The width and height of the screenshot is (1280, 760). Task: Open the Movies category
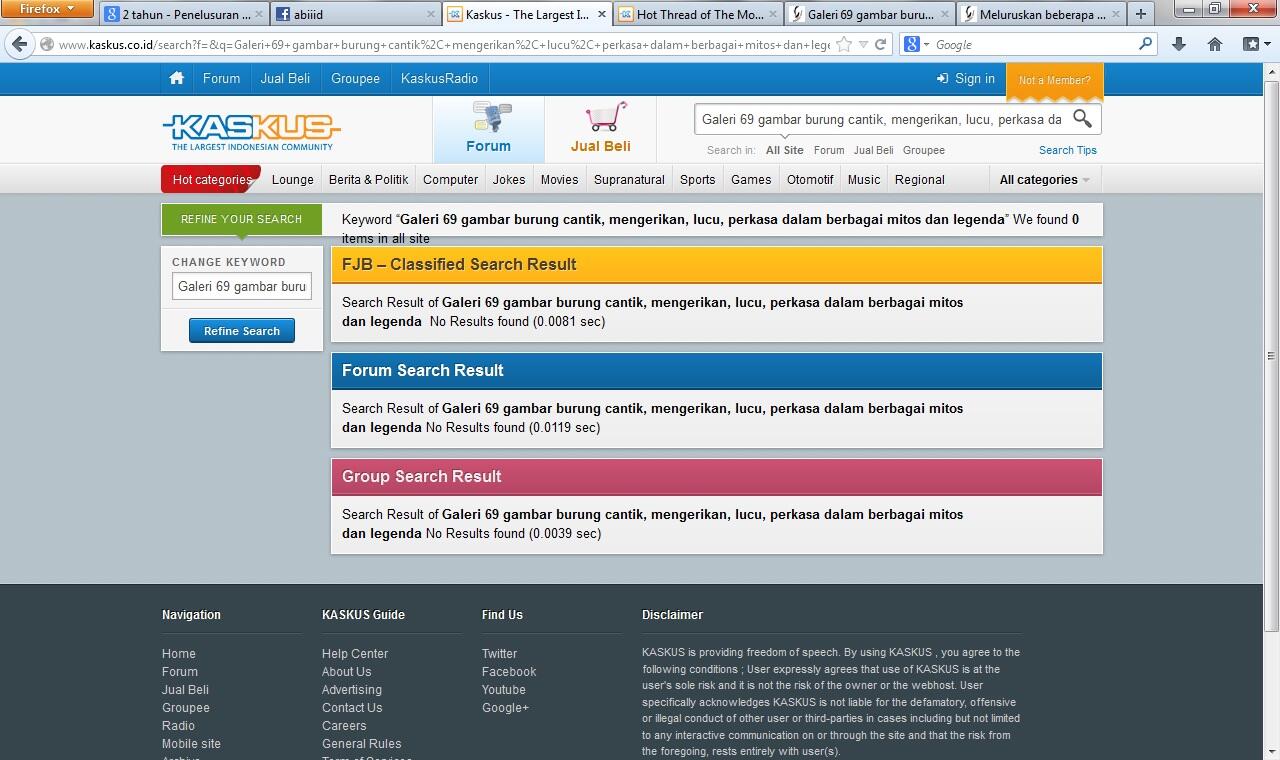pyautogui.click(x=559, y=180)
